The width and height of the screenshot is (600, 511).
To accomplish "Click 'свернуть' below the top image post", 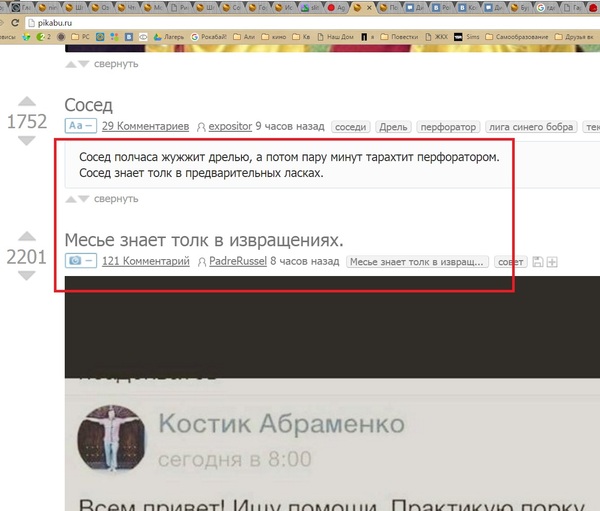I will click(x=116, y=64).
